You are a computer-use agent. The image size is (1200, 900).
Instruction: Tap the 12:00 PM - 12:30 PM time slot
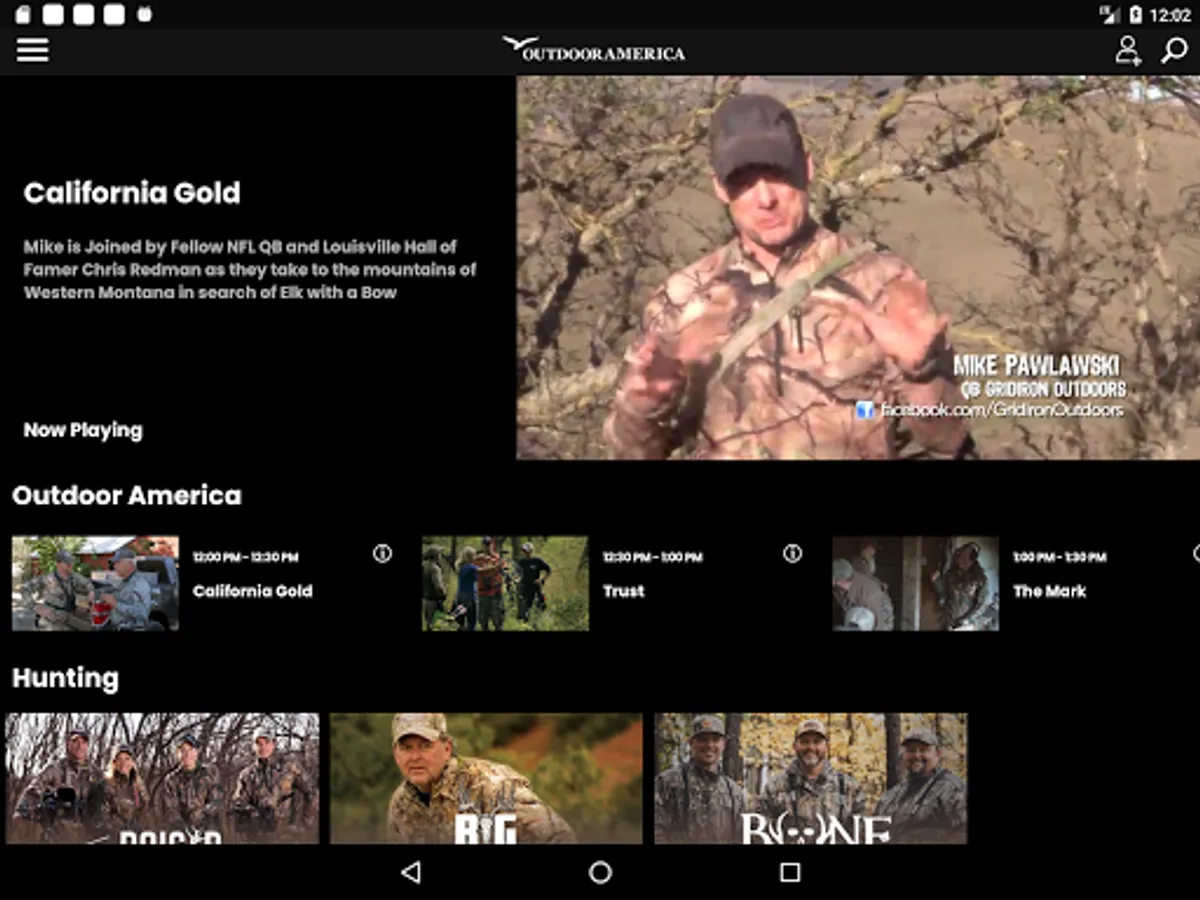(x=246, y=557)
